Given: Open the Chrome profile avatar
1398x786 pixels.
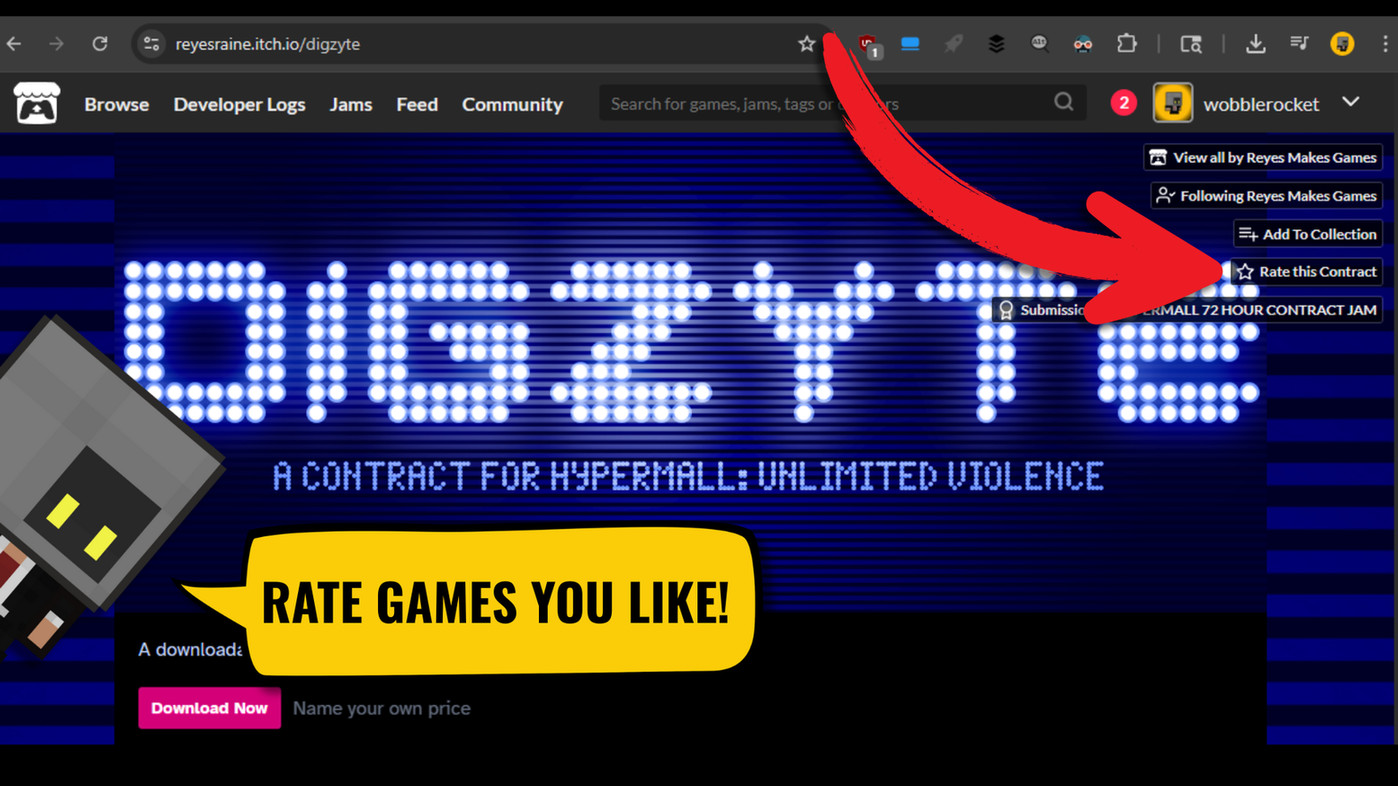Looking at the screenshot, I should (x=1342, y=44).
